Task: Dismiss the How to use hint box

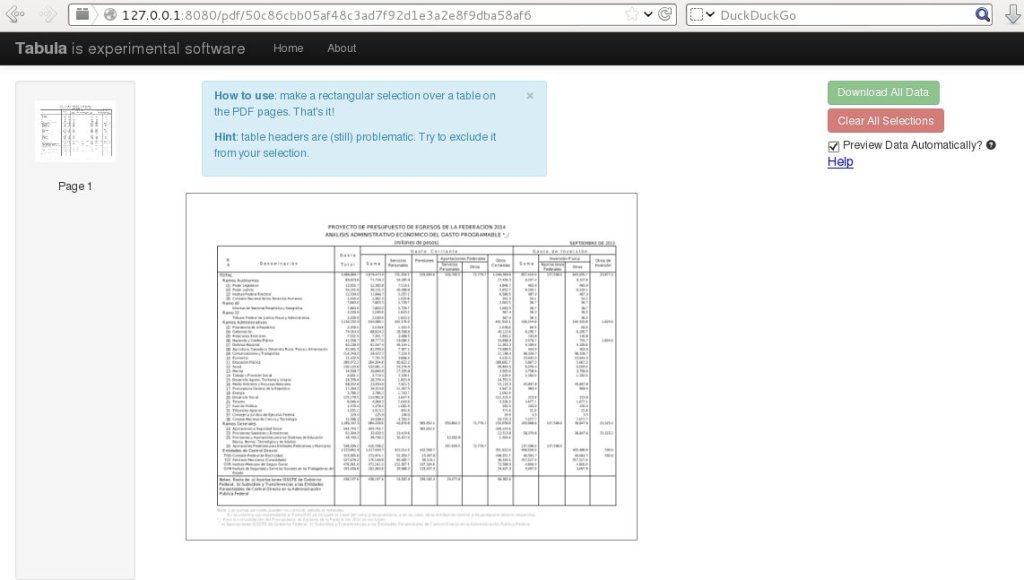Action: click(530, 96)
